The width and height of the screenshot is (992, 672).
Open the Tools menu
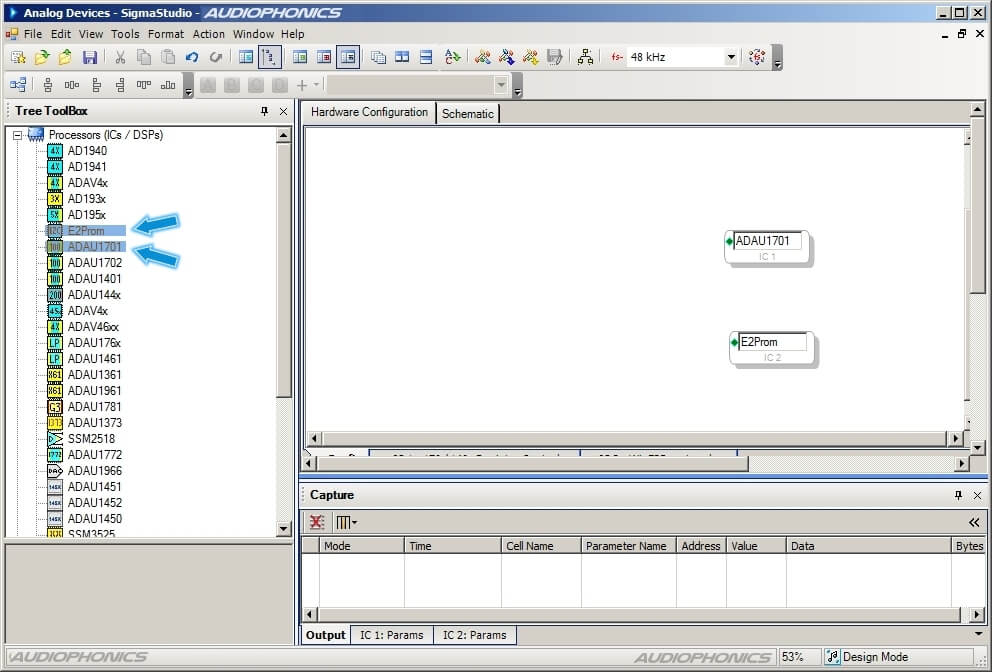point(125,34)
